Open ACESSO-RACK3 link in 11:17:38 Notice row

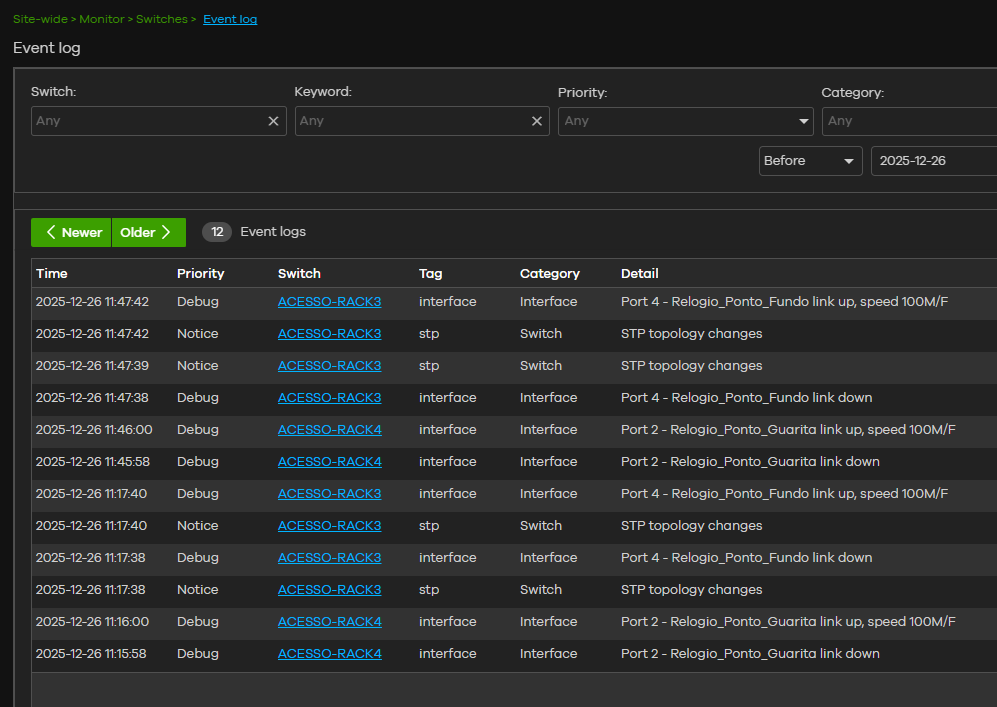click(329, 590)
